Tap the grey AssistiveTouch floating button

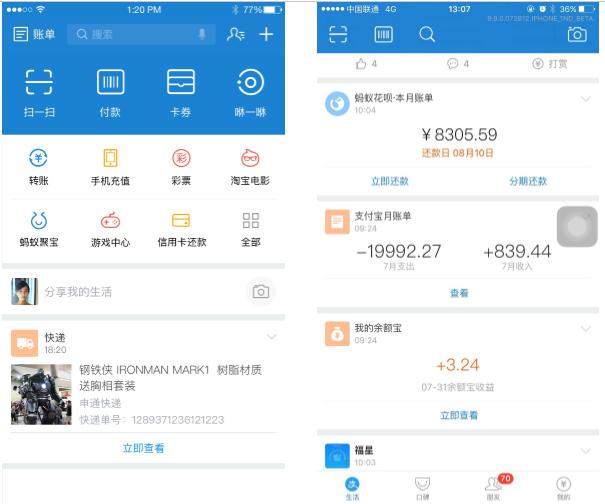tap(577, 226)
